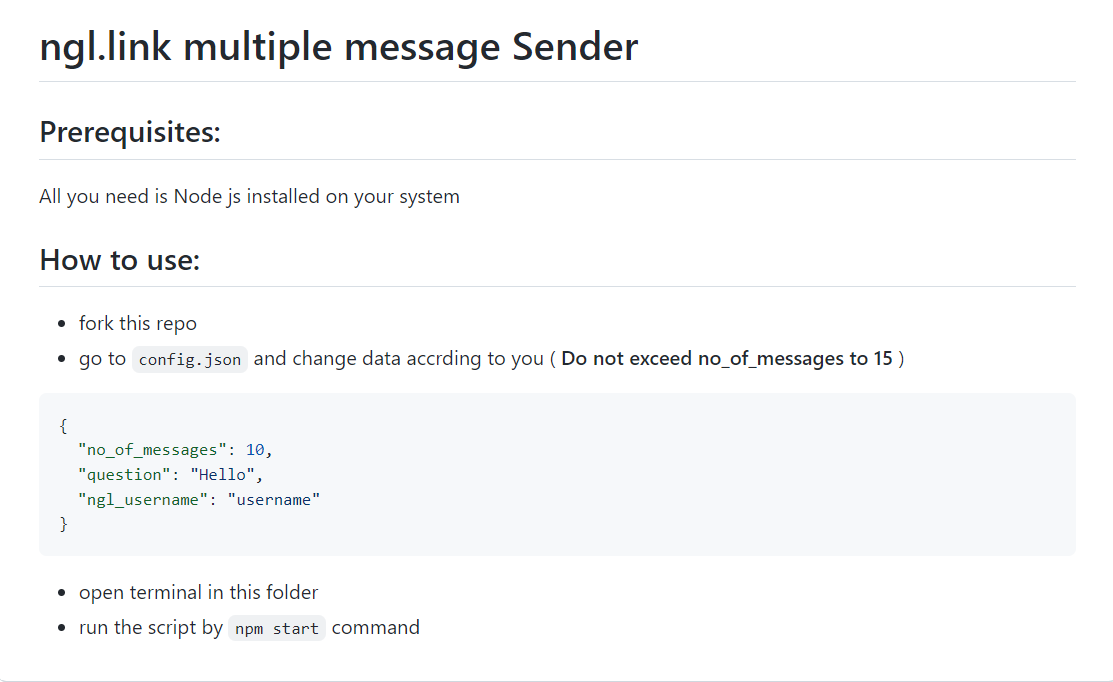Click the "question" key in code block

[124, 475]
